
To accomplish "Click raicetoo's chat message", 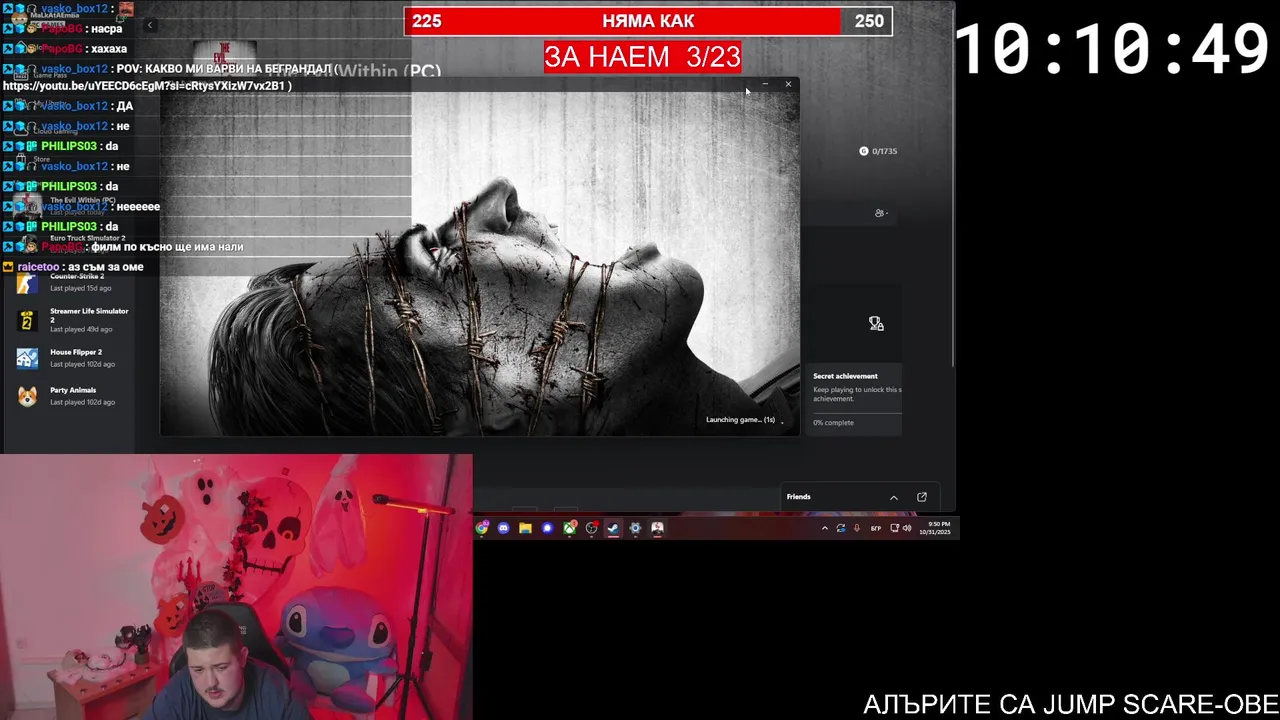I will point(74,267).
